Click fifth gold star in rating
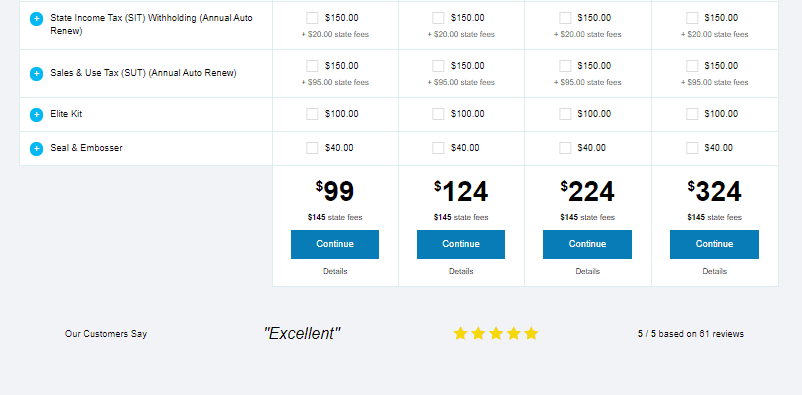 pyautogui.click(x=531, y=334)
